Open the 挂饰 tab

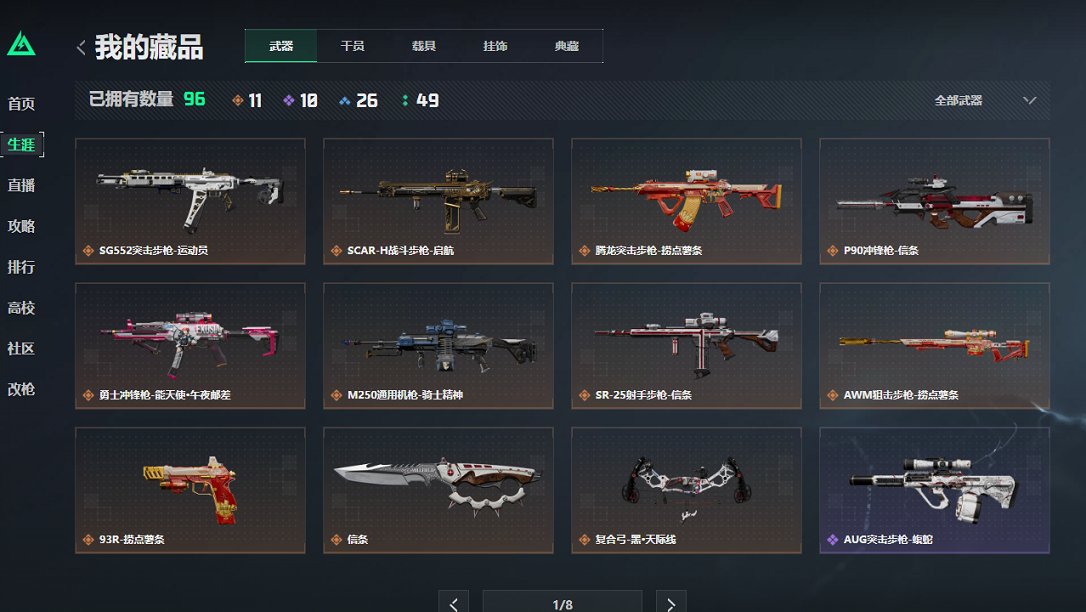pyautogui.click(x=495, y=46)
